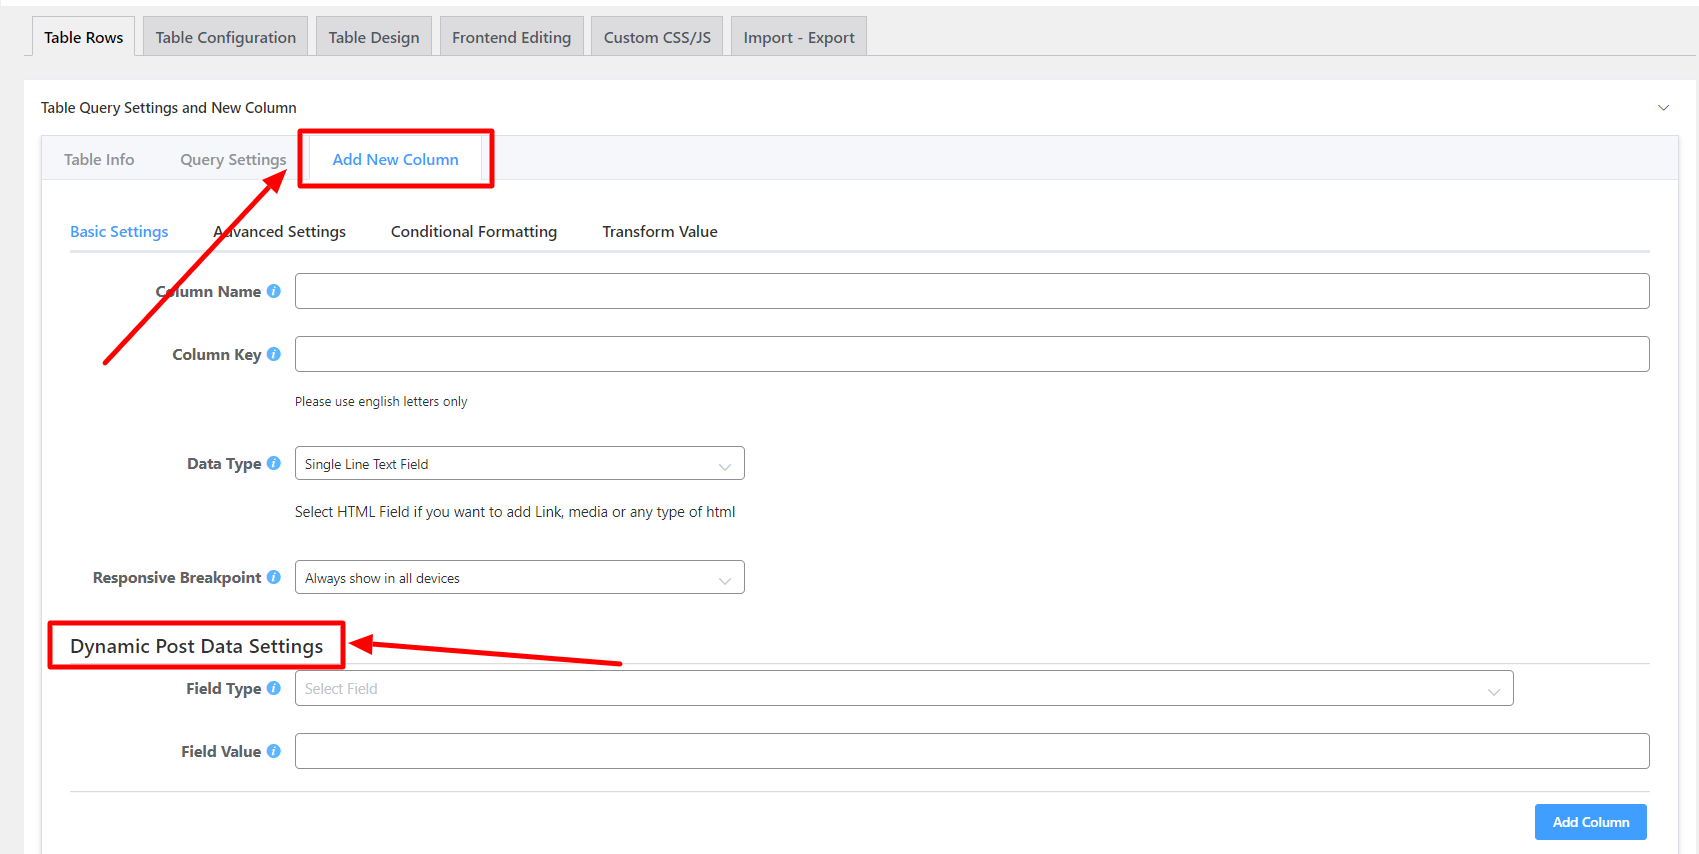
Task: Click the Column Name info icon
Action: [x=274, y=291]
